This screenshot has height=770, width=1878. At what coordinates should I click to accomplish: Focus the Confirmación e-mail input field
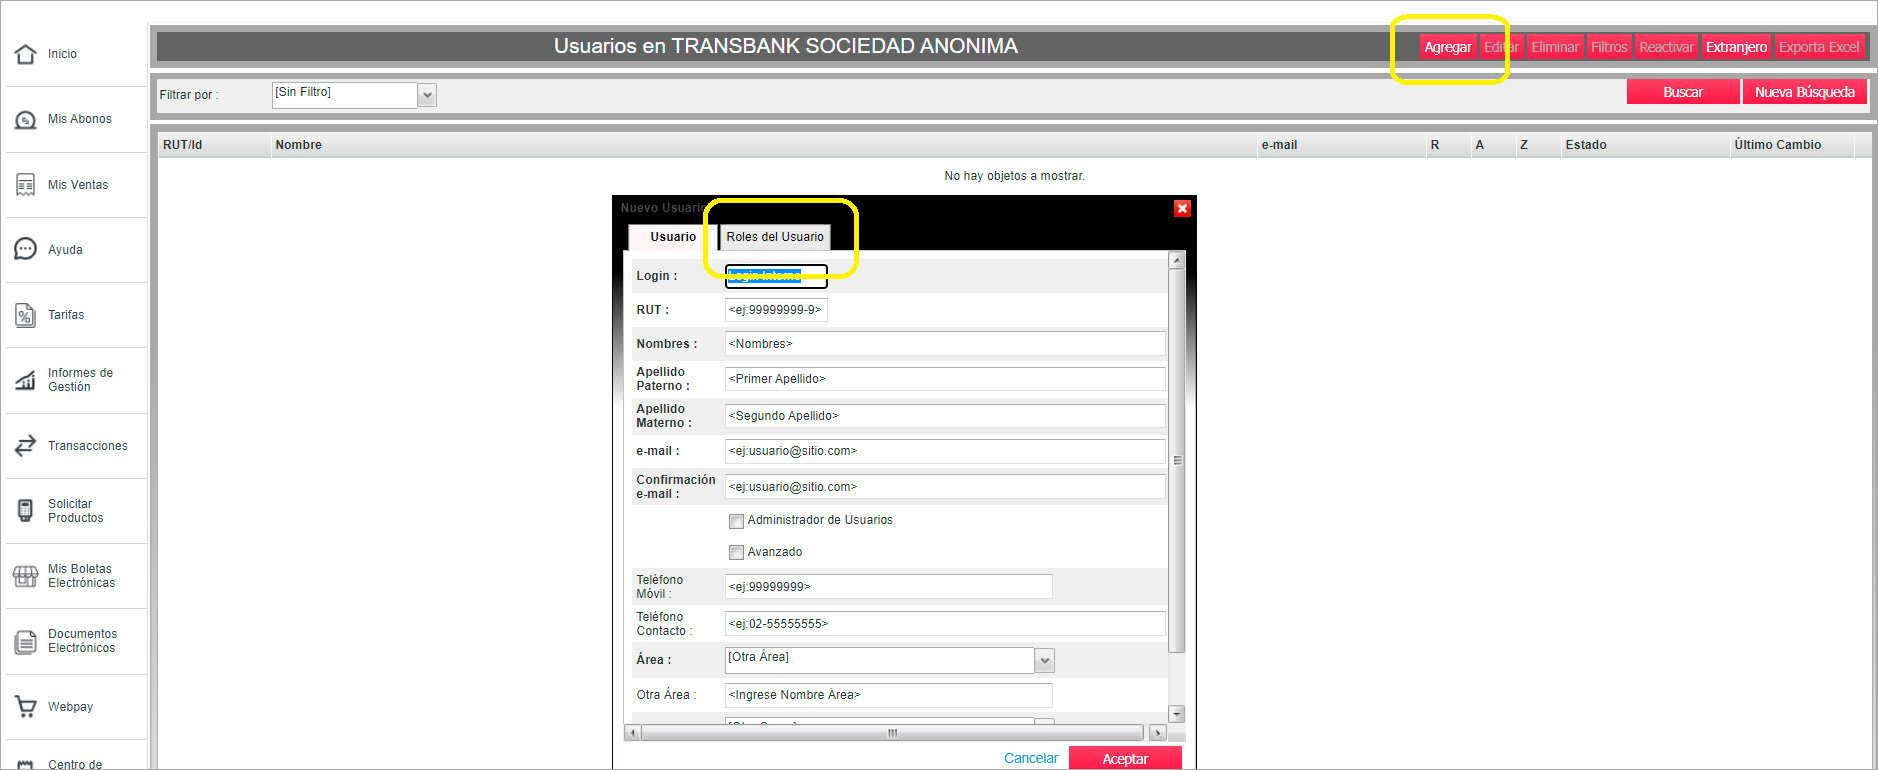coord(945,487)
